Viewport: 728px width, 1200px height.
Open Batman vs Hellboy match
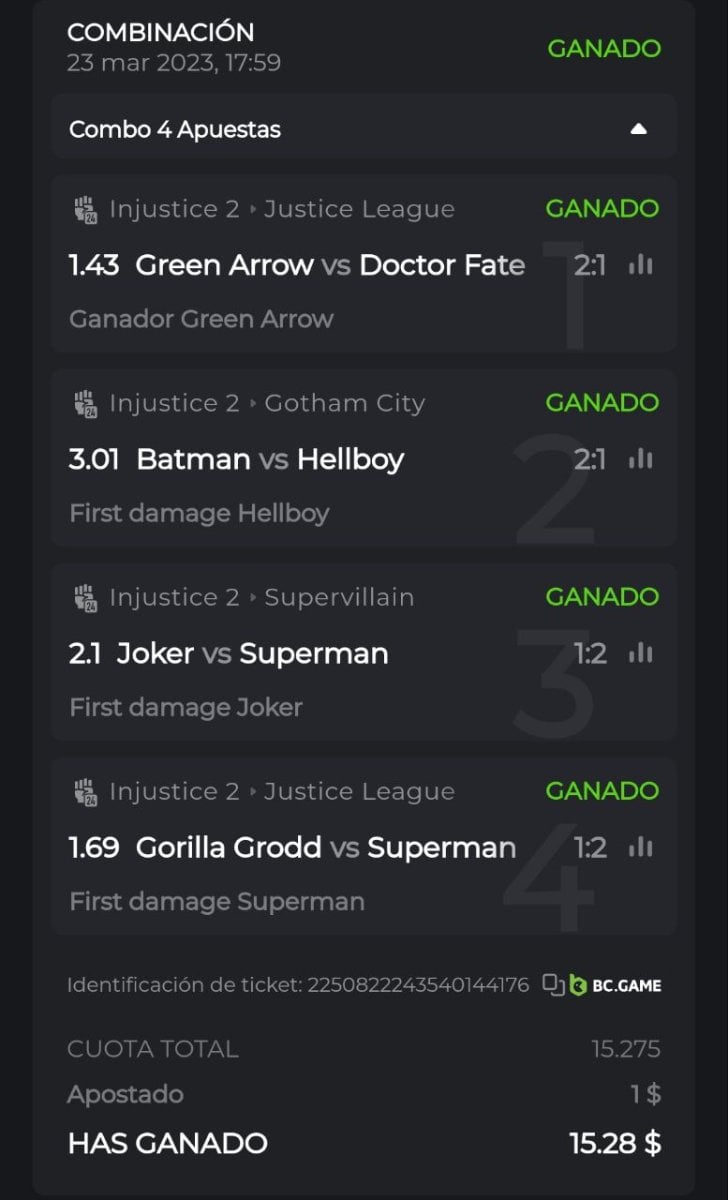pos(270,459)
